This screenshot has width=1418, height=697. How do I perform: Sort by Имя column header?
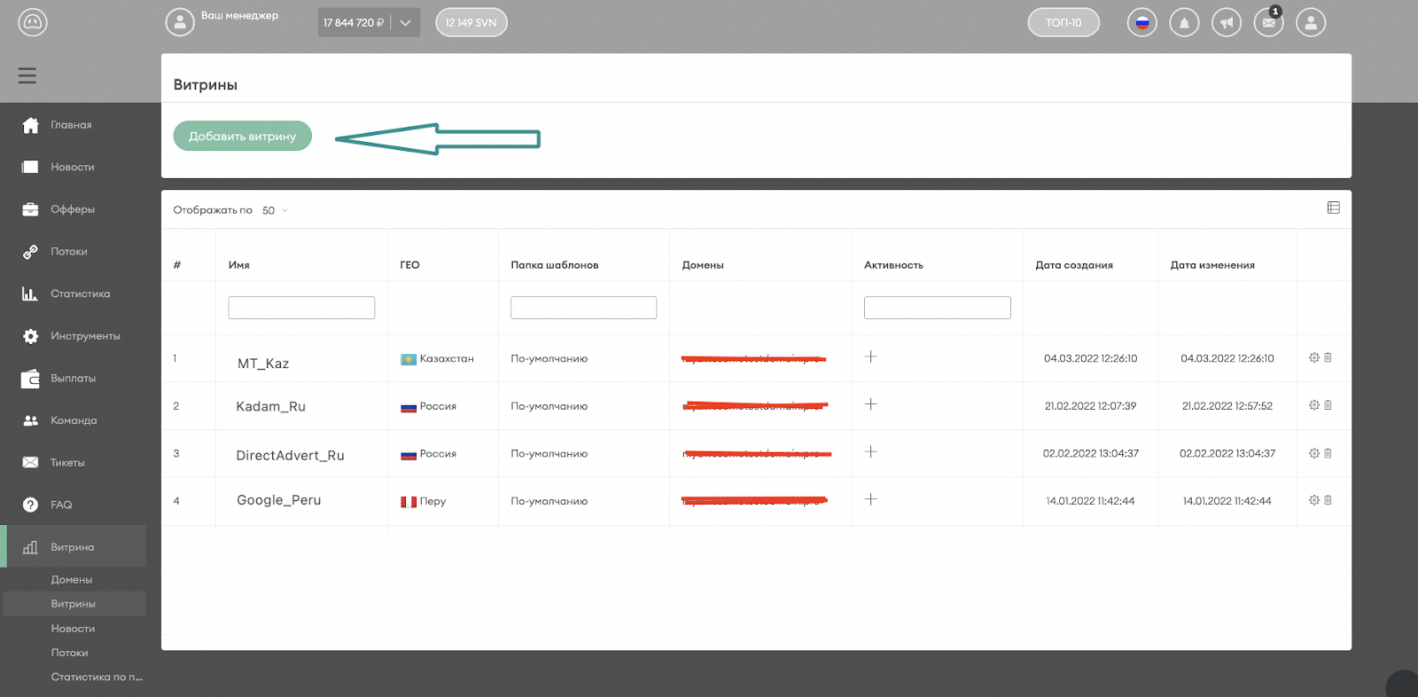(239, 265)
